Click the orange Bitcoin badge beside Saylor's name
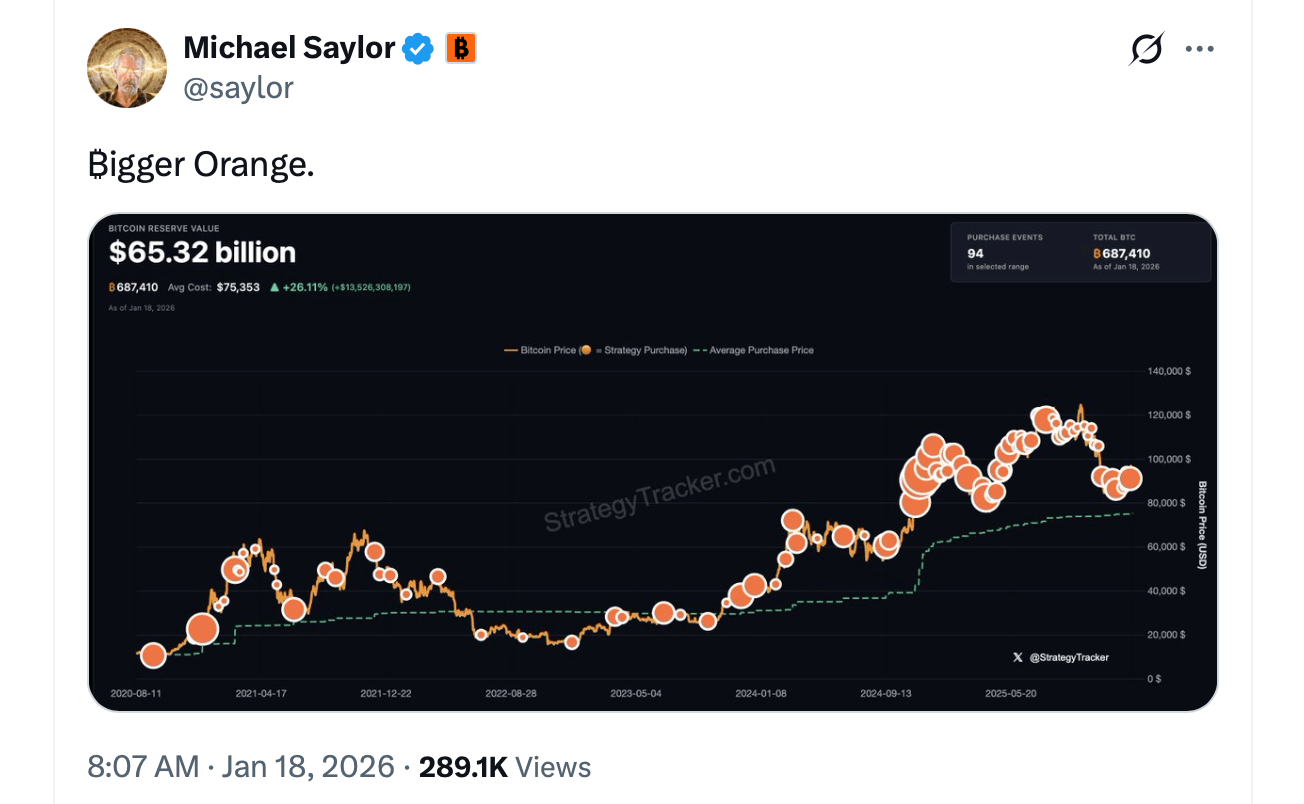This screenshot has width=1304, height=804. click(461, 47)
